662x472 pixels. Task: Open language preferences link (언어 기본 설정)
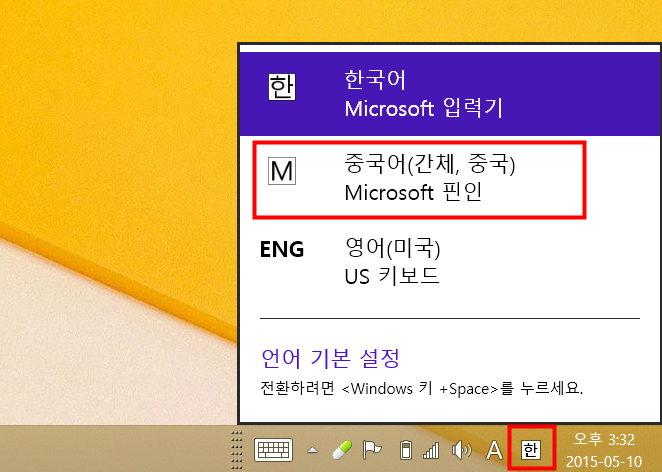(330, 358)
